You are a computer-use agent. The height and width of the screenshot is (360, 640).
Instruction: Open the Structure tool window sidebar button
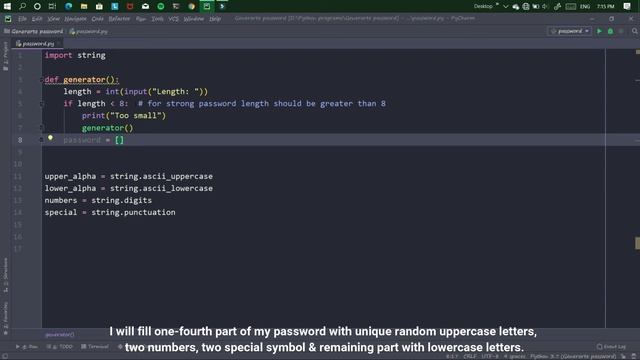5,274
